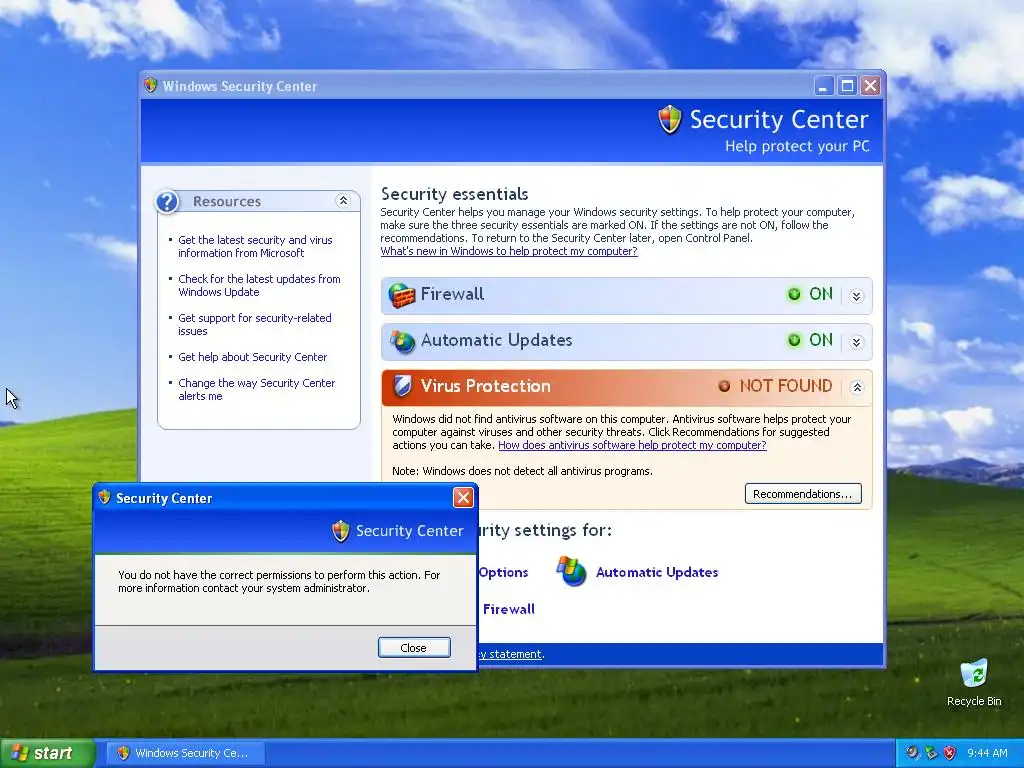Open the Recycle Bin desktop icon
The width and height of the screenshot is (1024, 768).
[974, 682]
